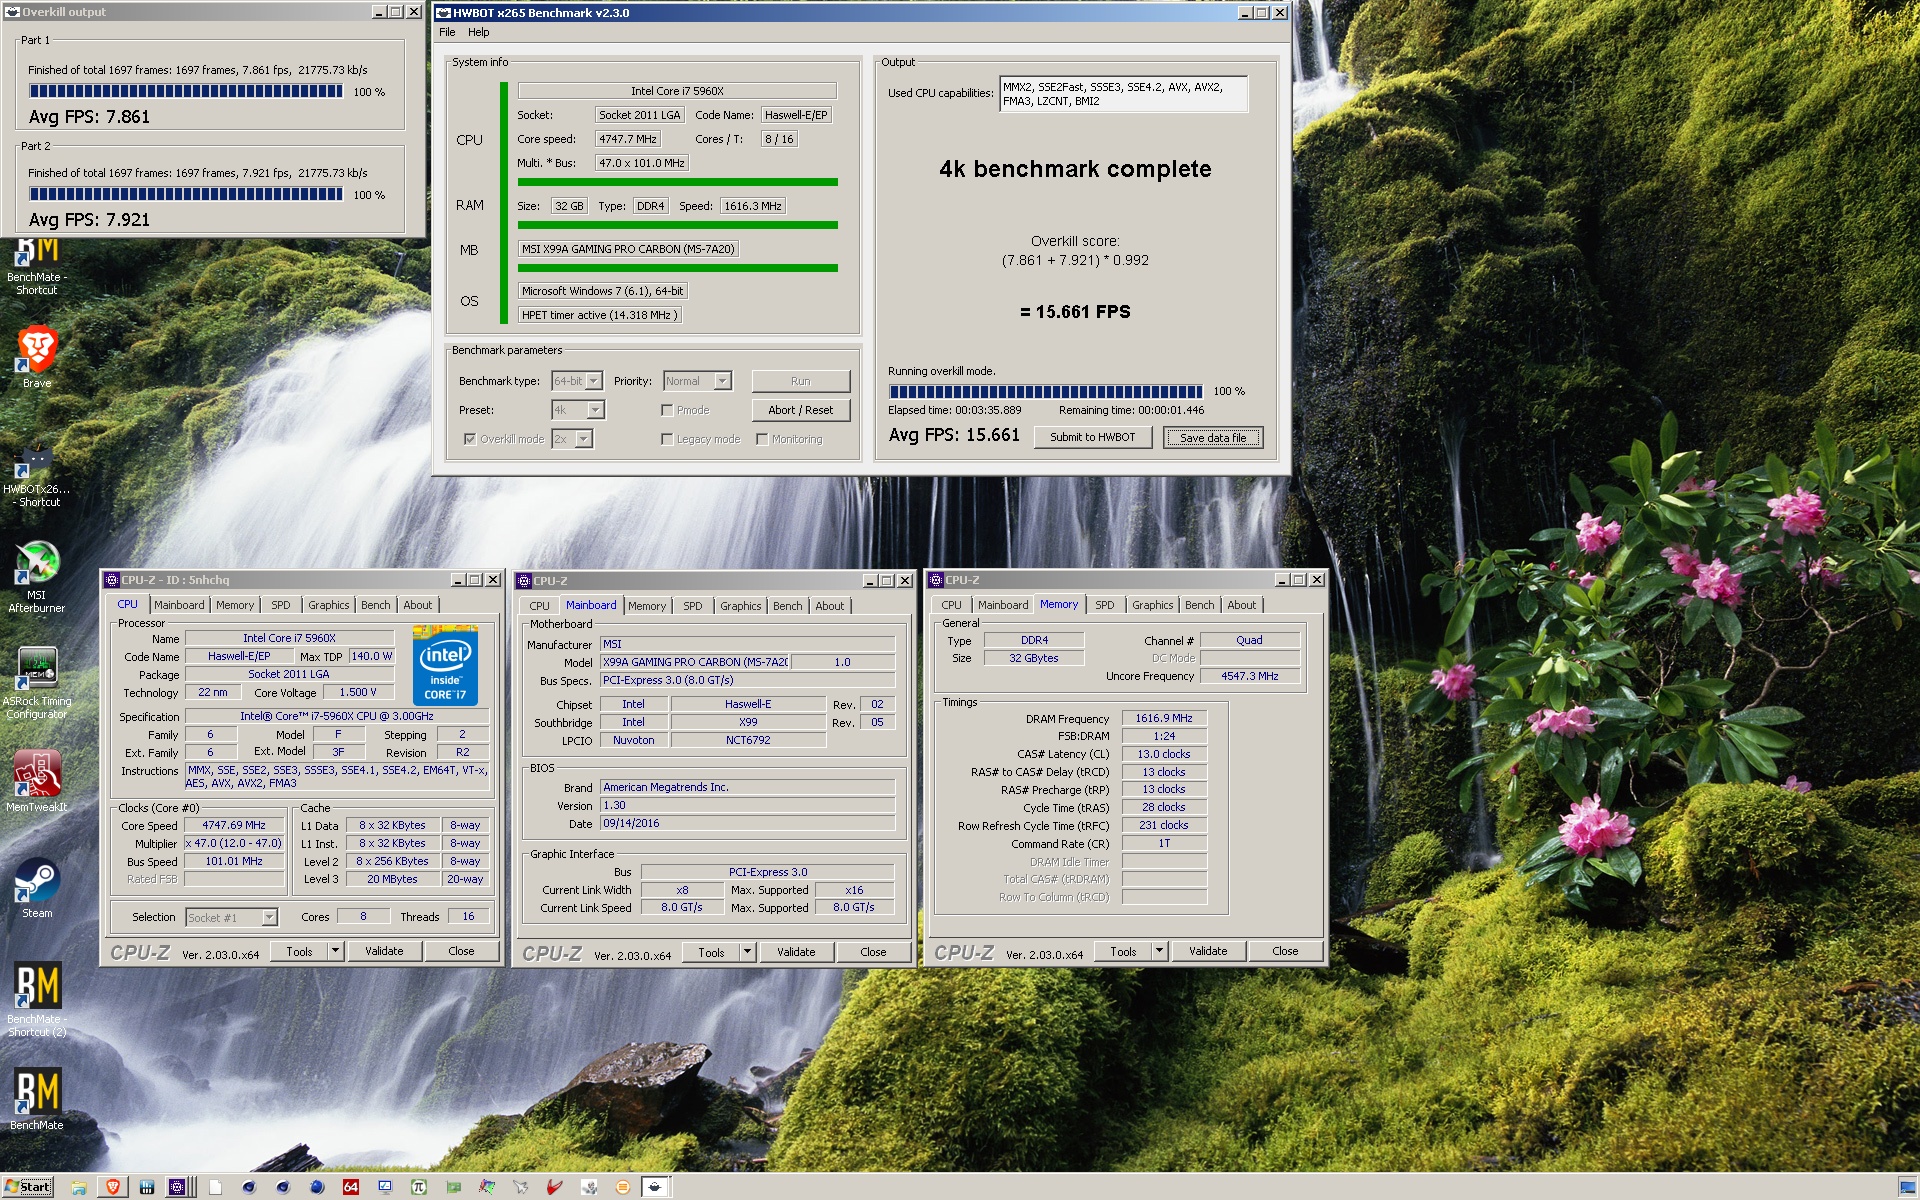Toggle the Pmode checkbox
The image size is (1920, 1200).
[x=667, y=410]
